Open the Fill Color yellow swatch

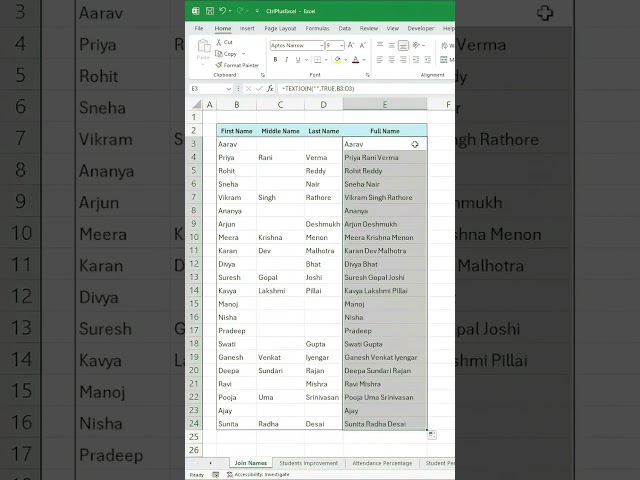338,60
